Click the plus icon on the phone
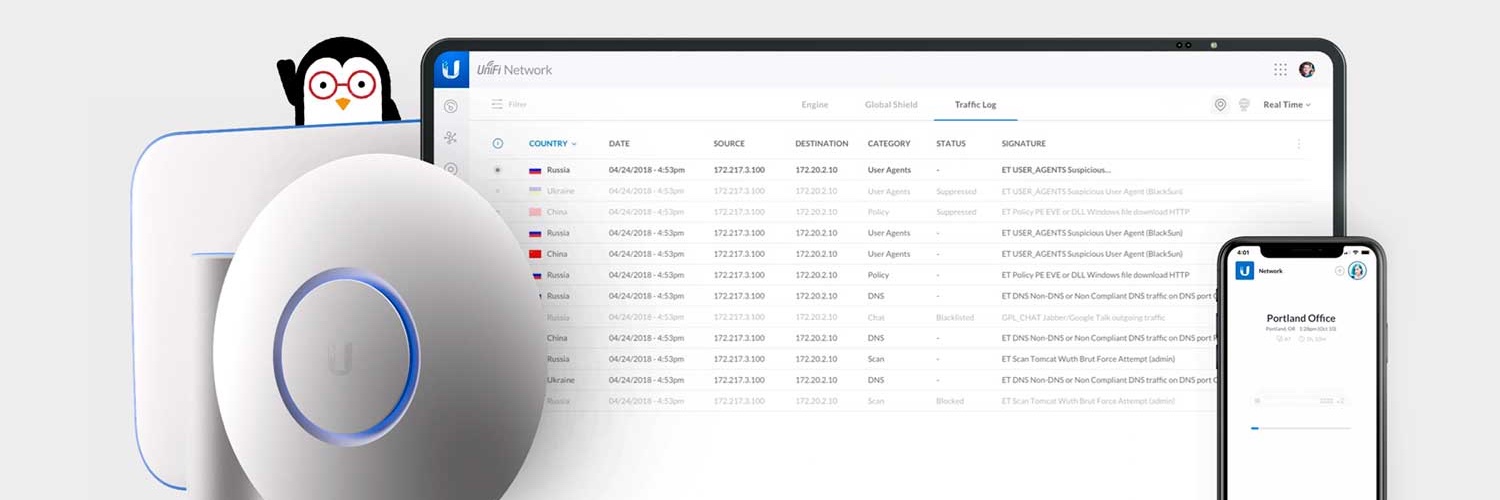This screenshot has width=1500, height=500. [x=1340, y=270]
